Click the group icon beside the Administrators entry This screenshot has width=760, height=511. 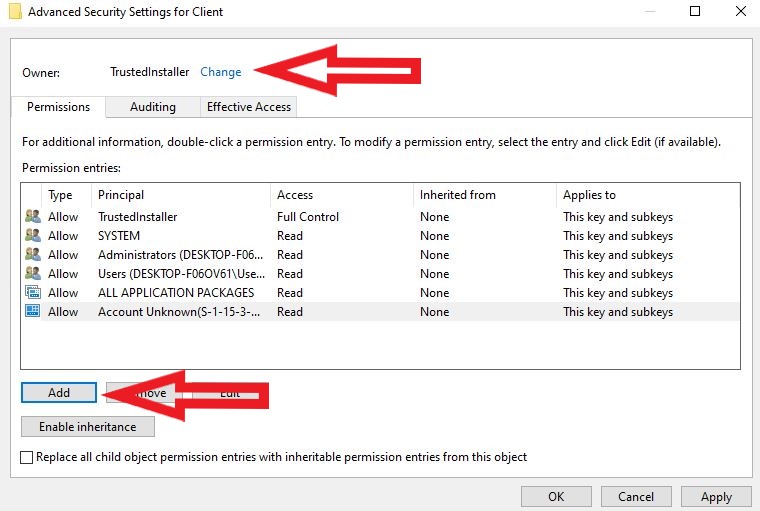32,255
